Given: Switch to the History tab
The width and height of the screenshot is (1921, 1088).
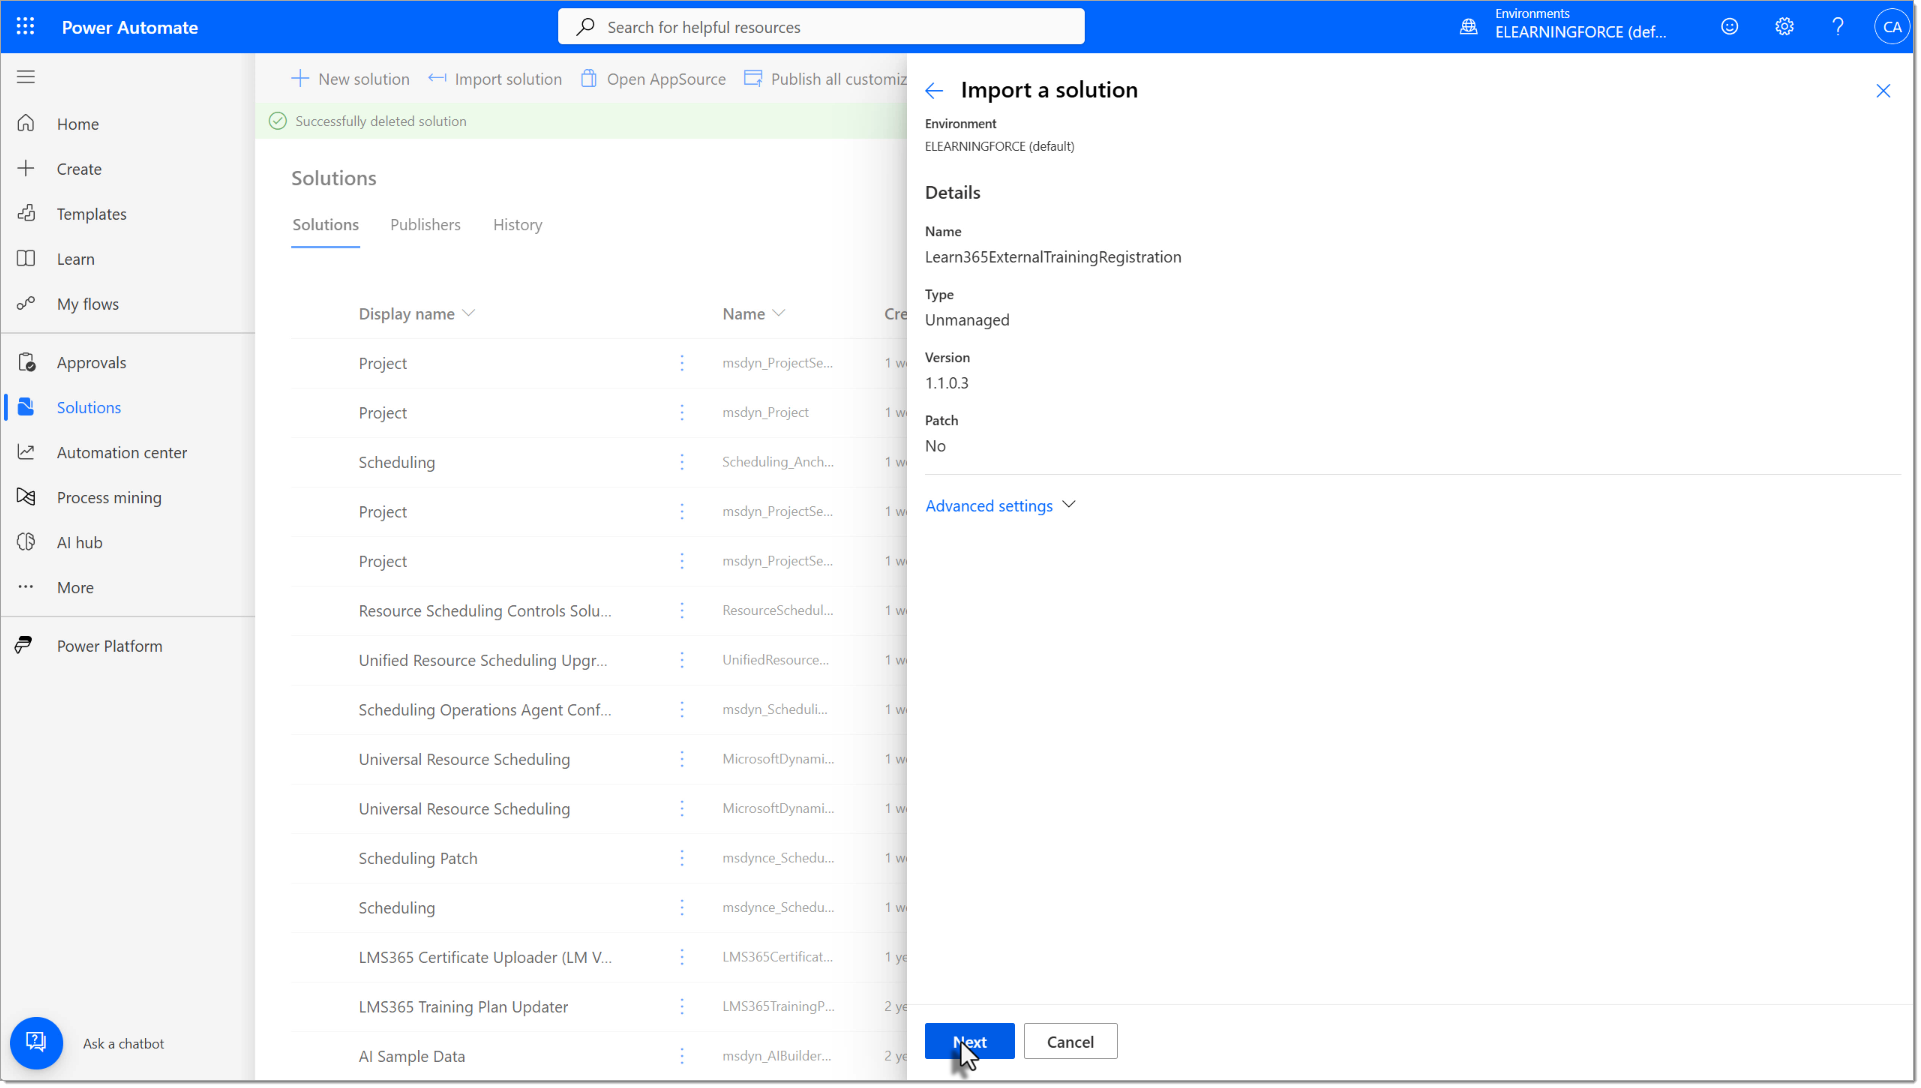Looking at the screenshot, I should click(x=517, y=224).
